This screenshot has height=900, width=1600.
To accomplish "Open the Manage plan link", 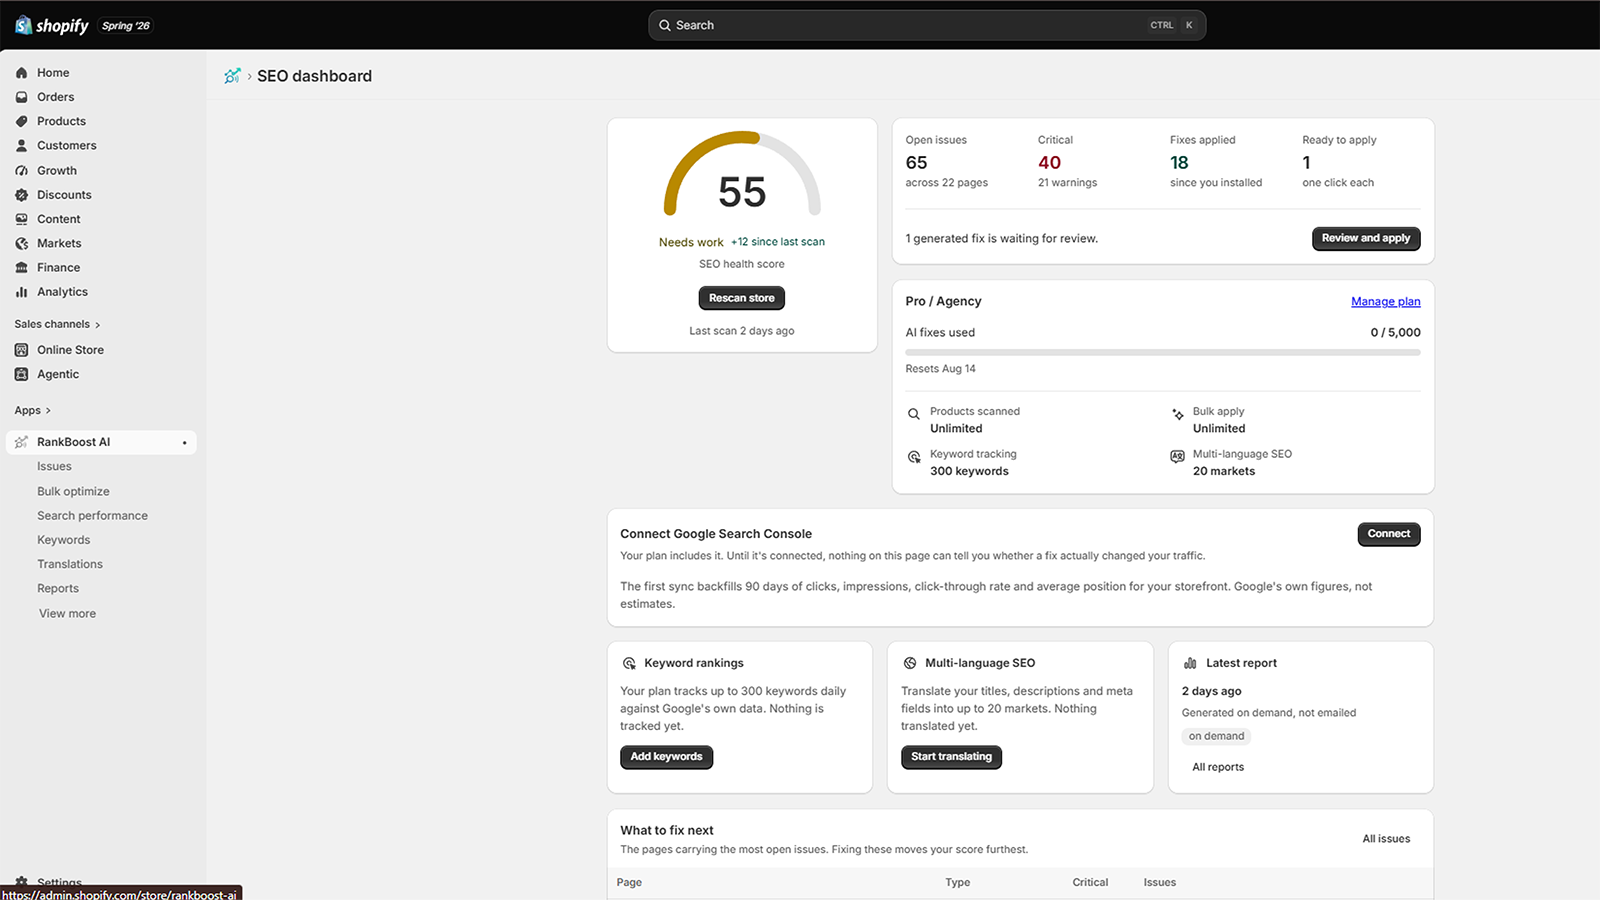I will coord(1386,302).
